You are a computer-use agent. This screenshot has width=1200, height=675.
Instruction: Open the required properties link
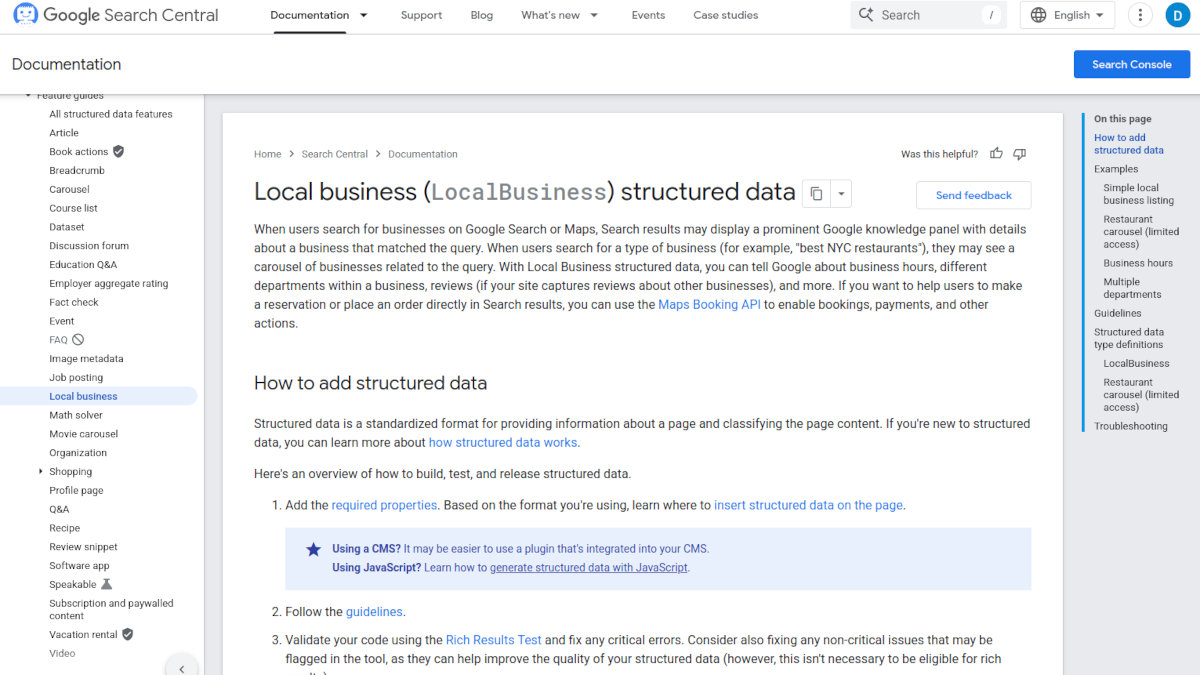[384, 505]
